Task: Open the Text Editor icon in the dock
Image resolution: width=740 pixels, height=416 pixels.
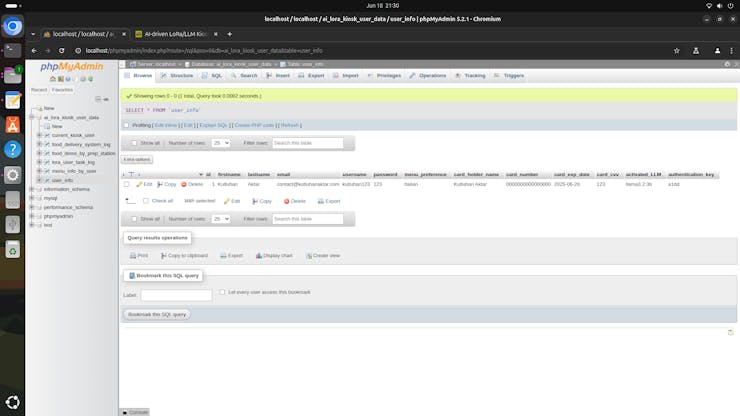Action: [x=13, y=100]
